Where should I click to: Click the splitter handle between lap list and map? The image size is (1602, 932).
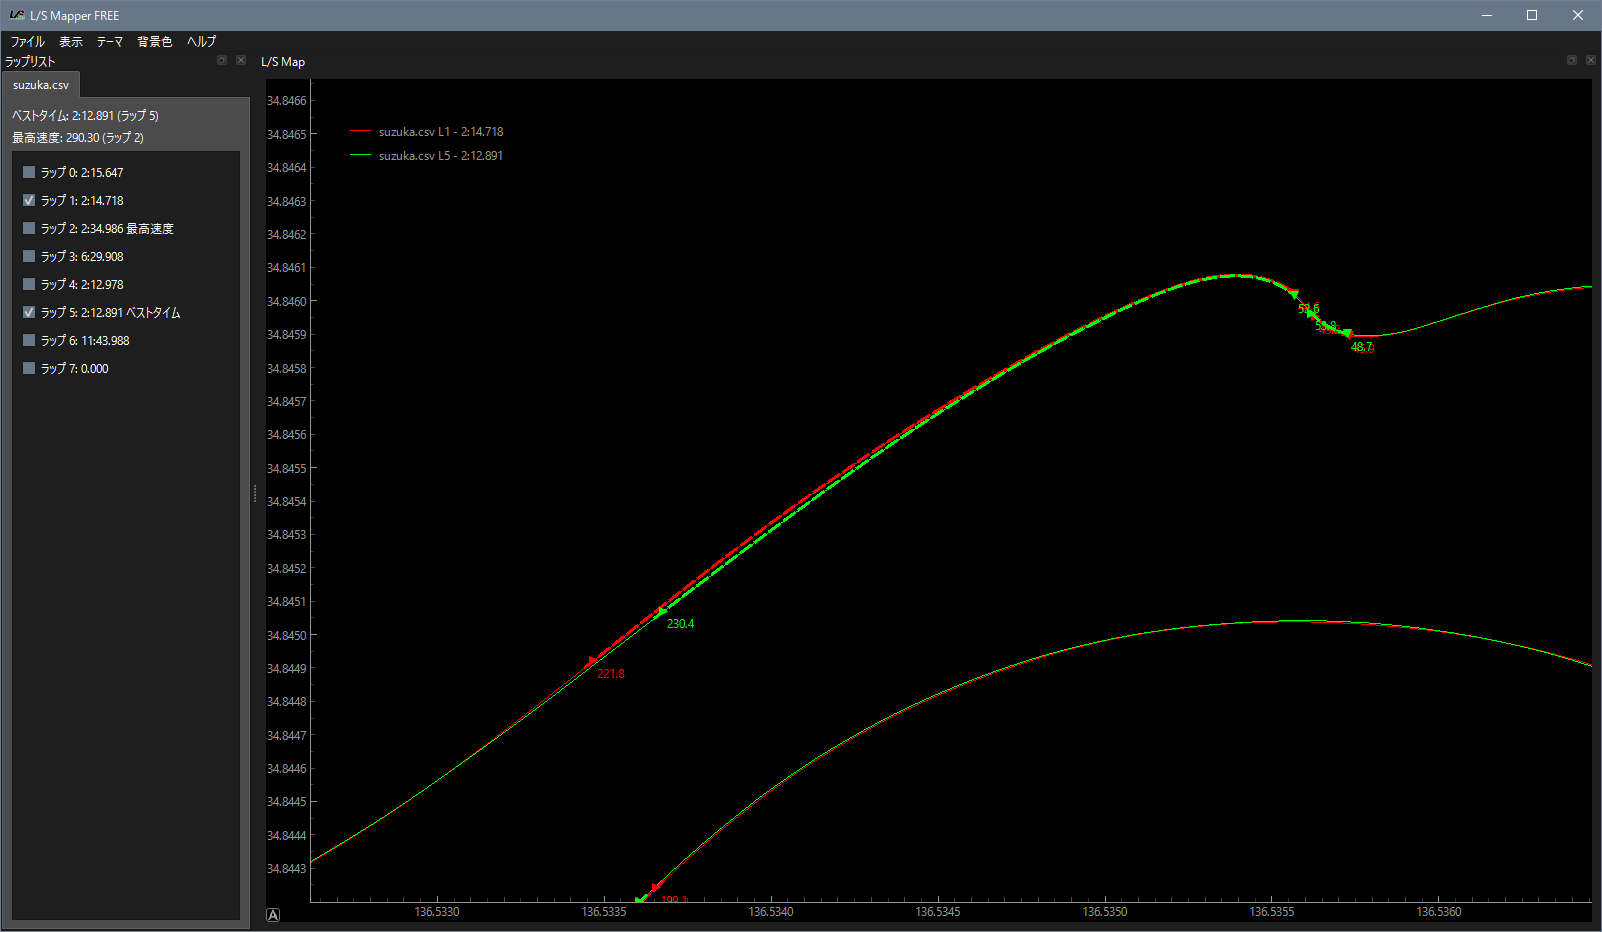click(x=255, y=494)
